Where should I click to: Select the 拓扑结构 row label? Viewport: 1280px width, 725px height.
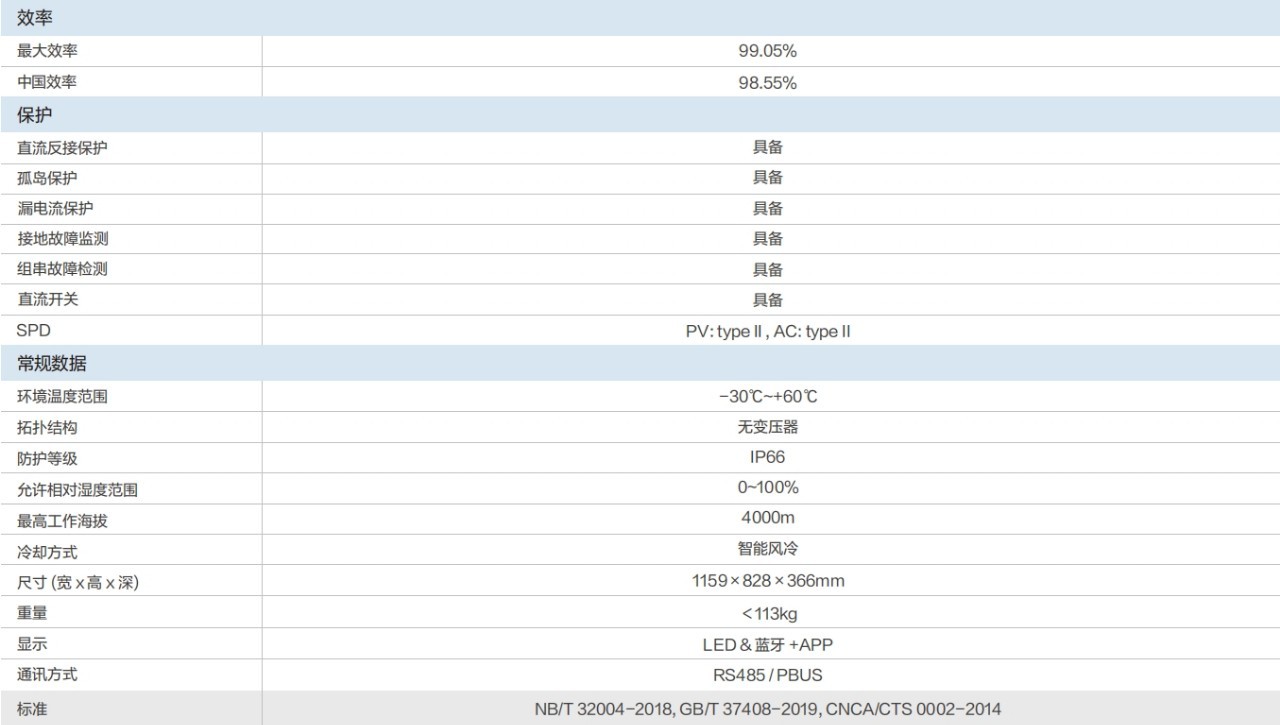[47, 428]
